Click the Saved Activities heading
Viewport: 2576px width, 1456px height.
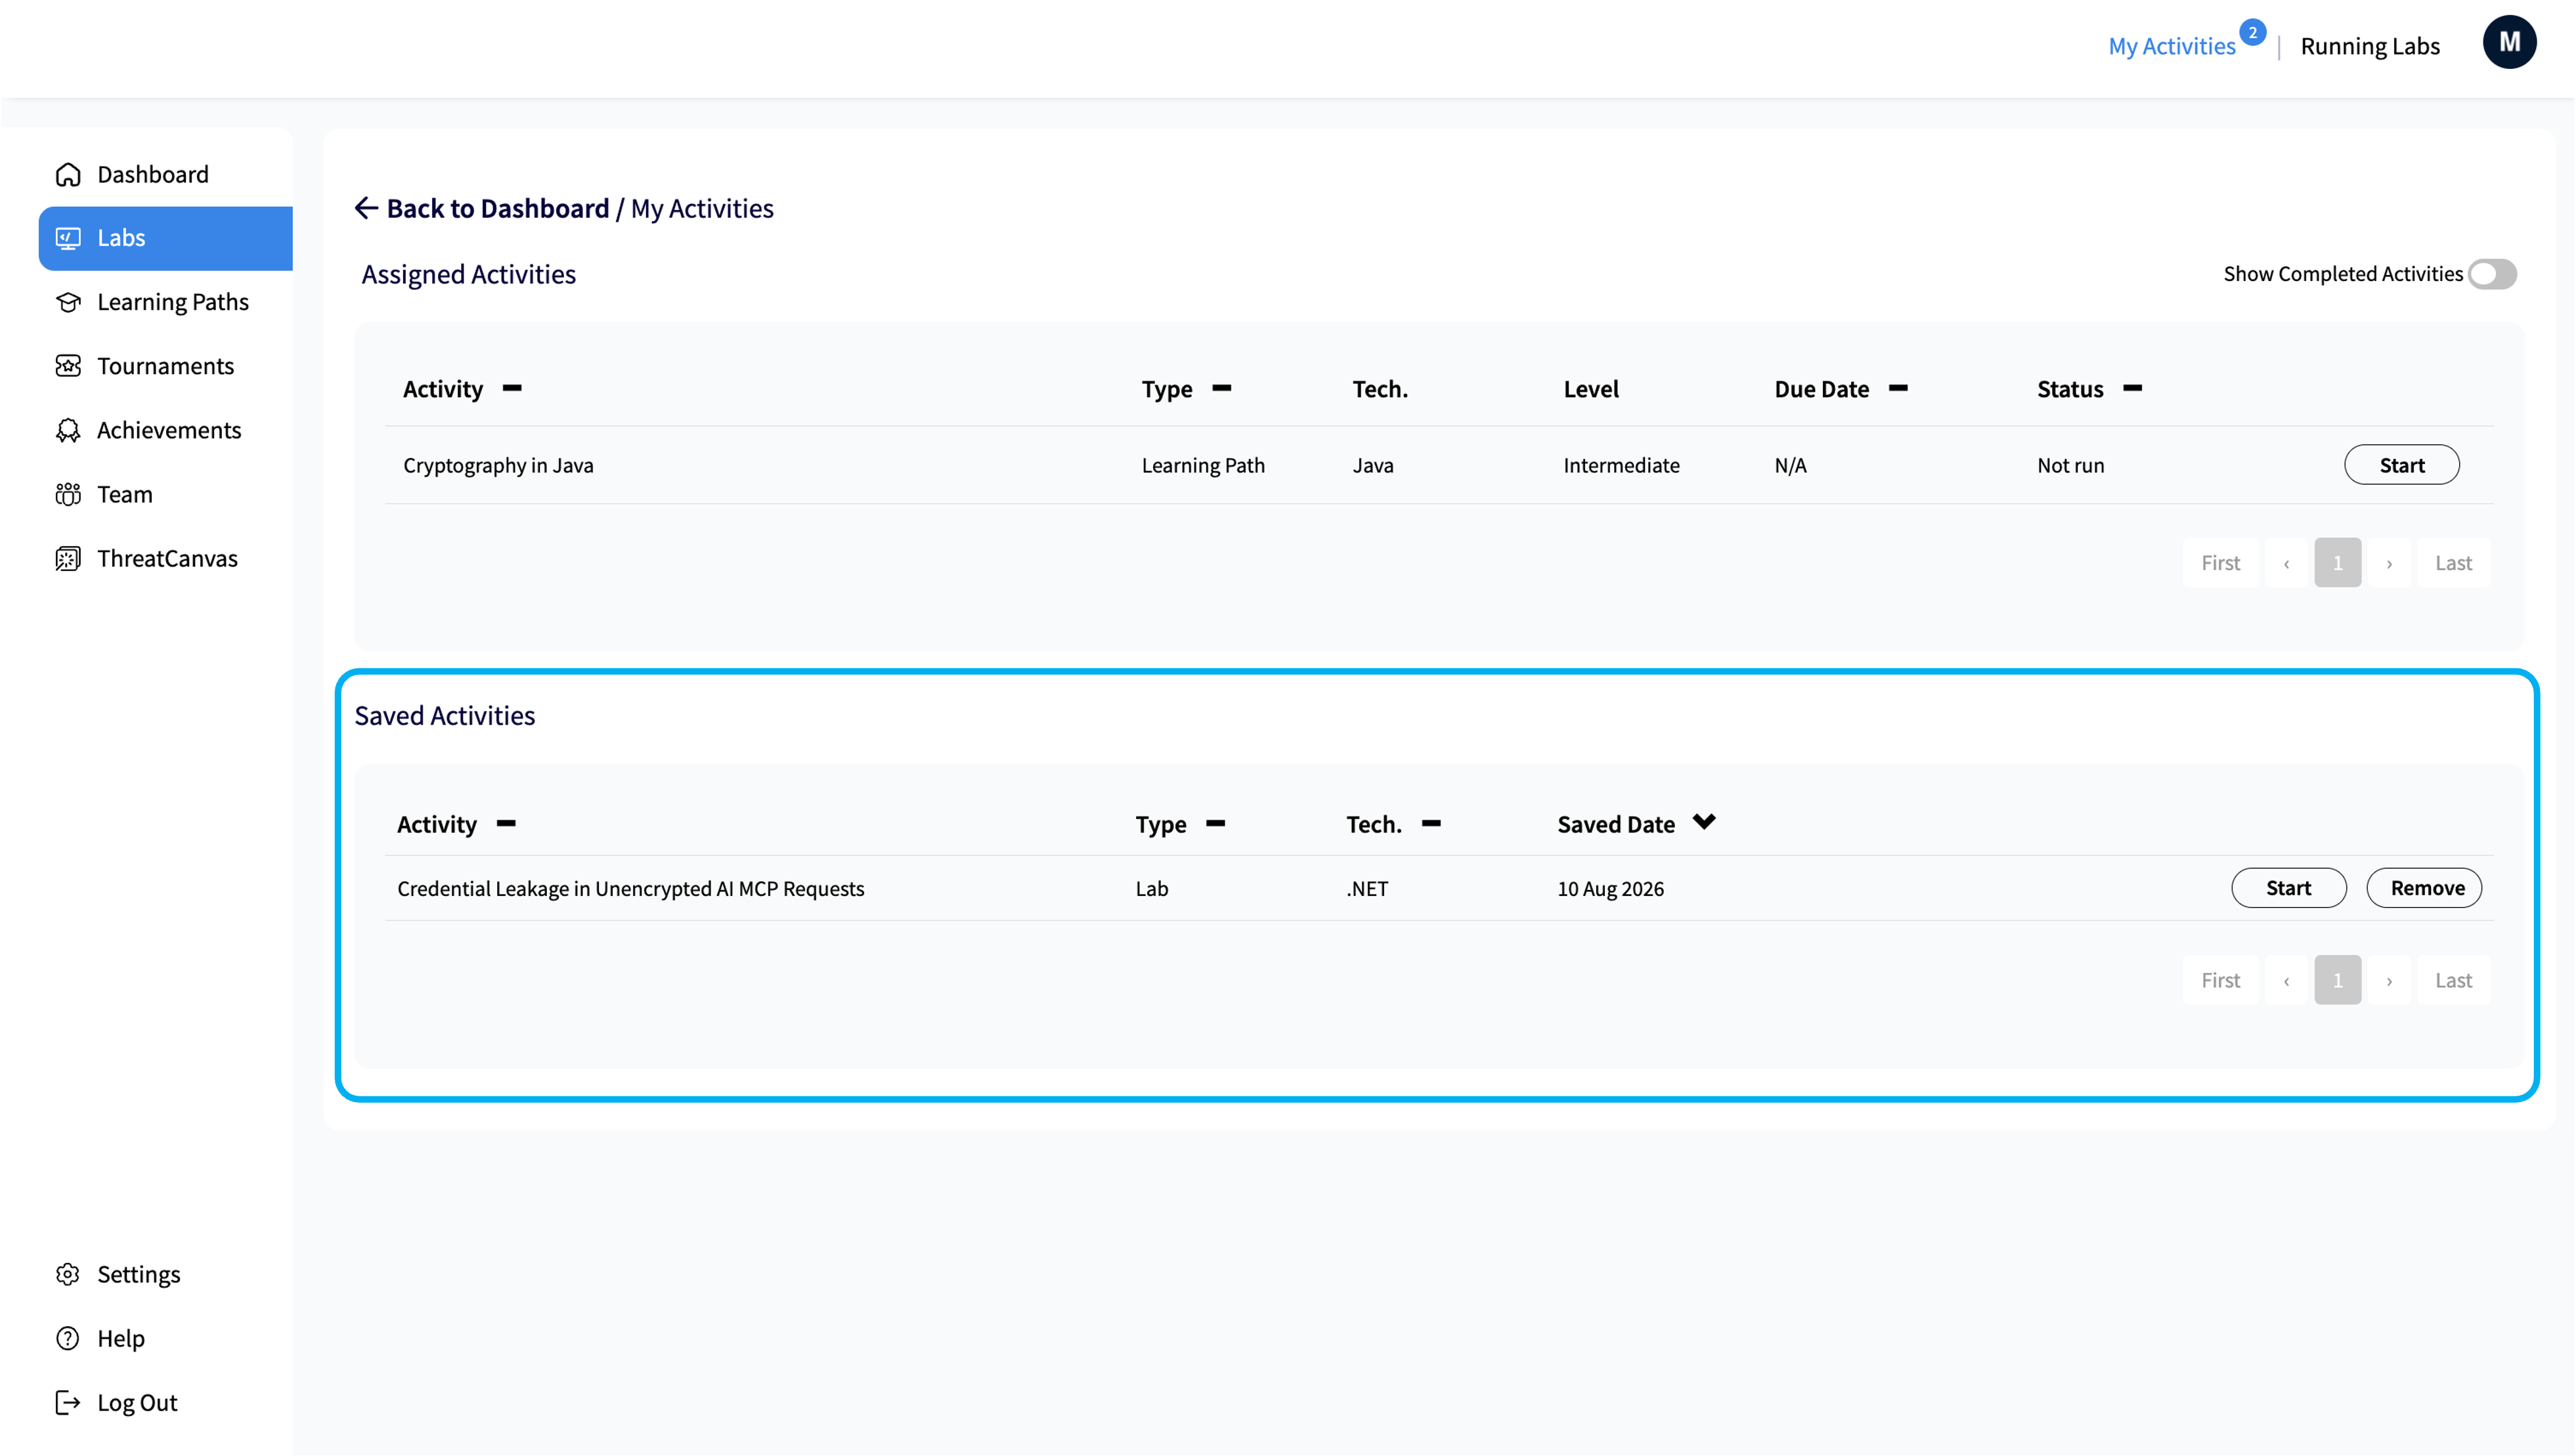(x=444, y=715)
